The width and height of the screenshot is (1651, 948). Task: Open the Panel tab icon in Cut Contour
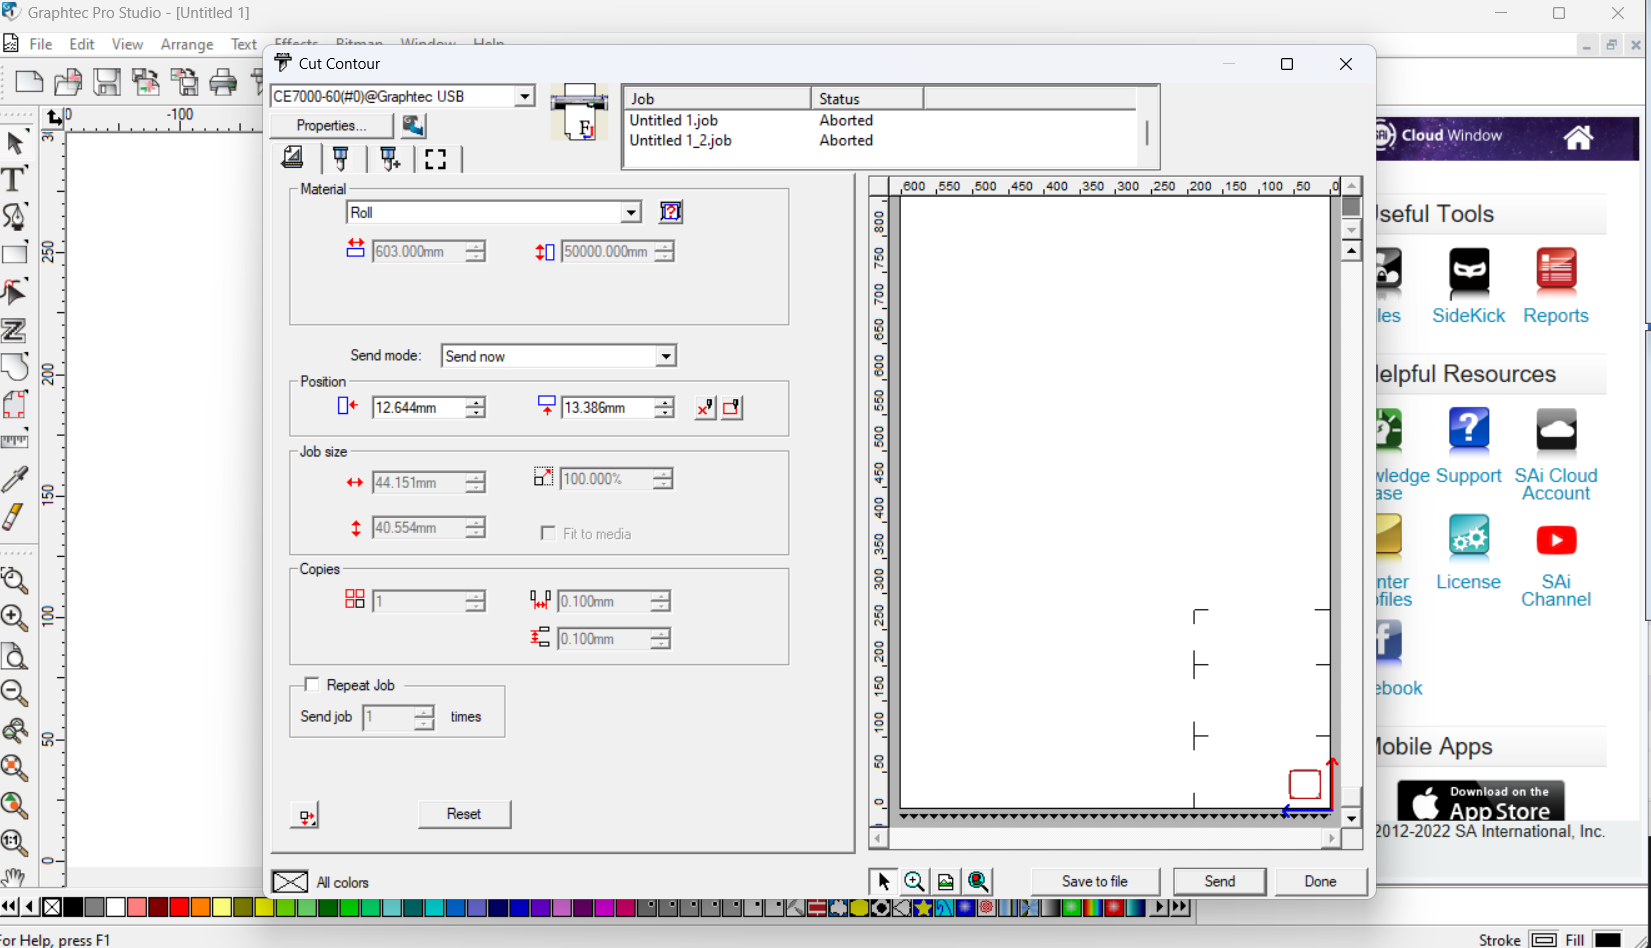[341, 158]
